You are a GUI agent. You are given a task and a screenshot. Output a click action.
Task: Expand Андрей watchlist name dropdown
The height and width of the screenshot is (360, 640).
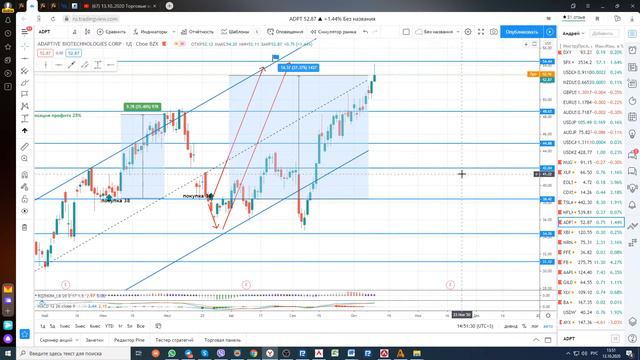coord(573,33)
